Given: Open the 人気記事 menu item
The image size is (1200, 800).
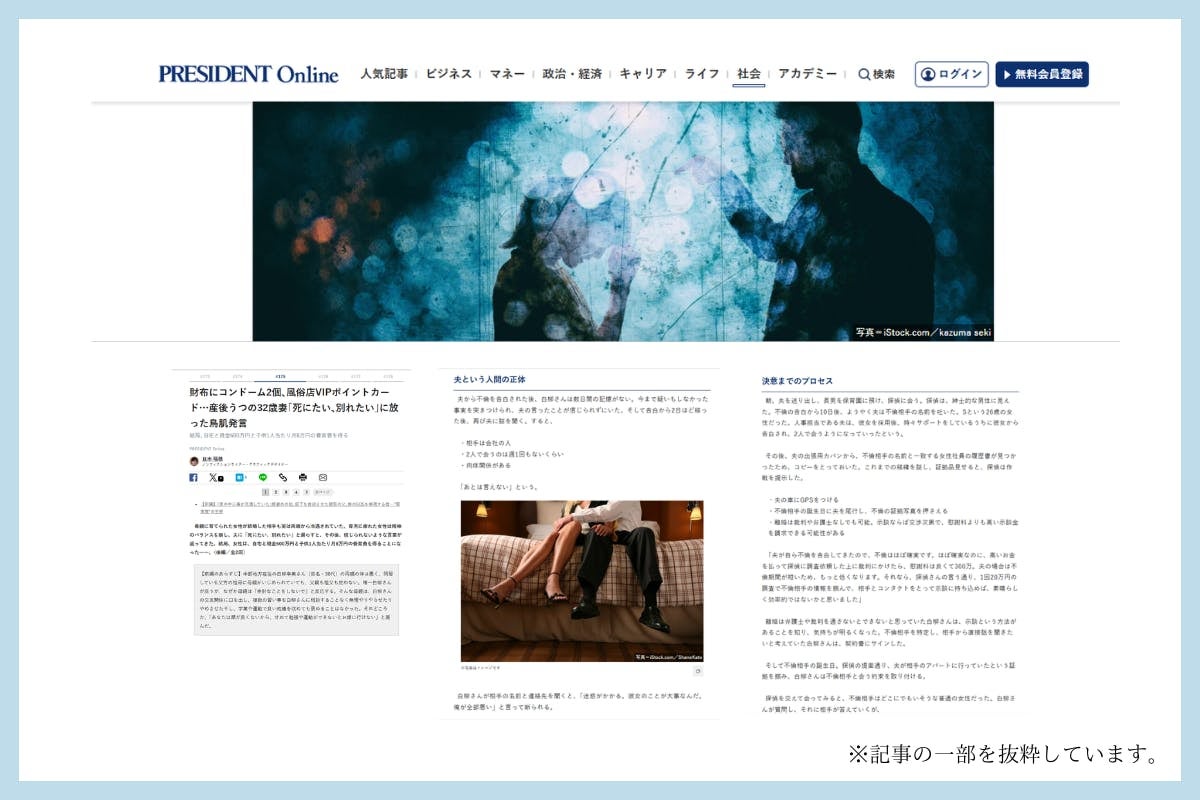Looking at the screenshot, I should (x=384, y=74).
